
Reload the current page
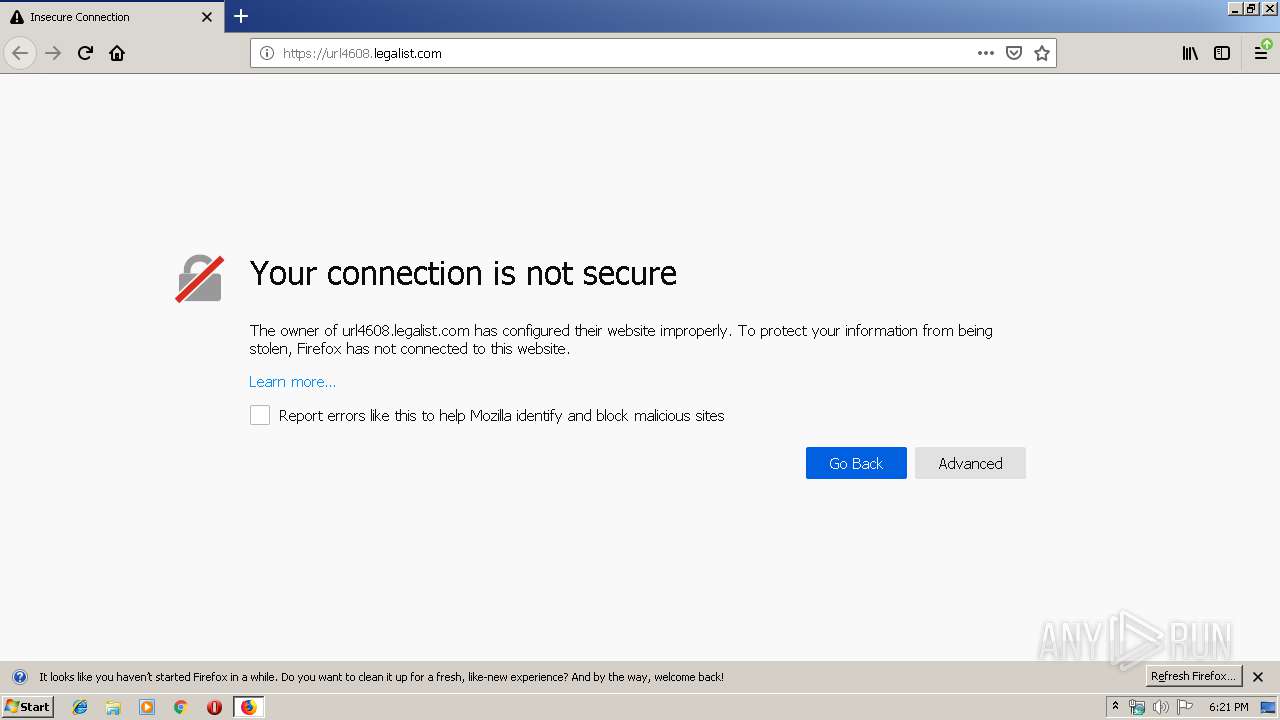[85, 53]
